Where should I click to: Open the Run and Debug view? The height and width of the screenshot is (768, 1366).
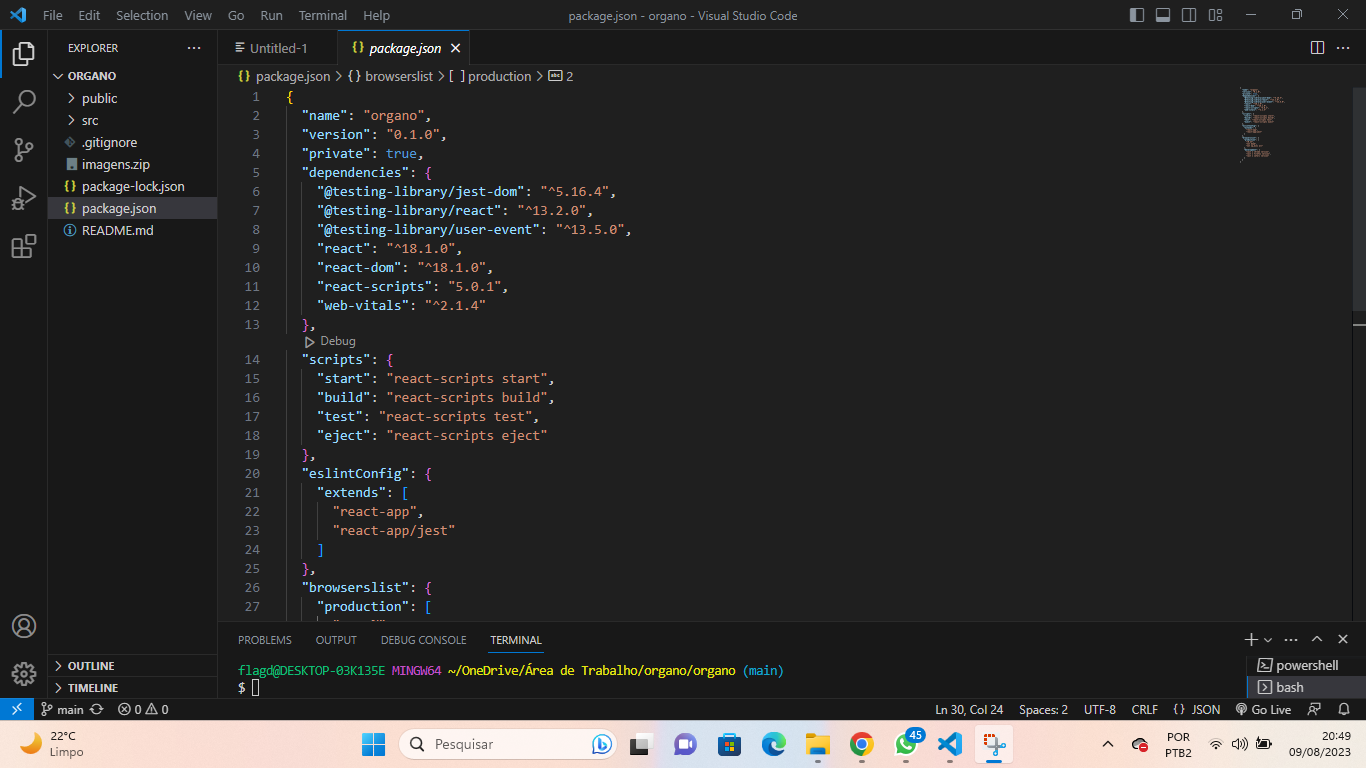24,198
